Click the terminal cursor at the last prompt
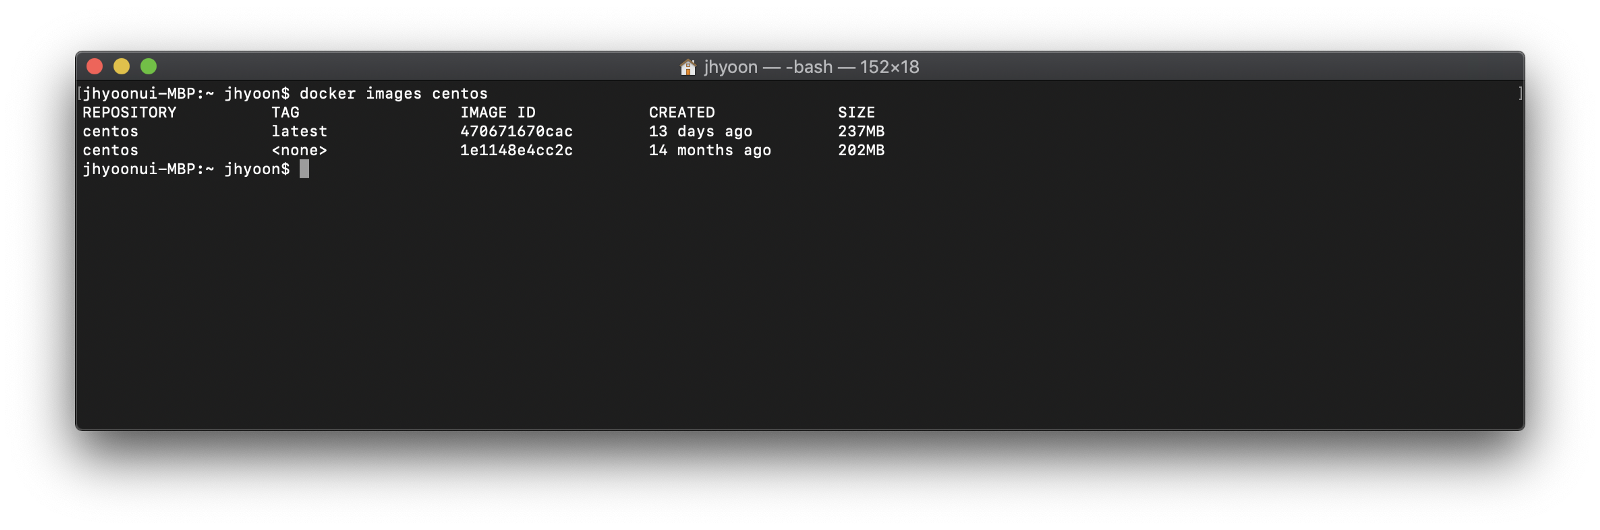The image size is (1600, 530). [x=304, y=169]
